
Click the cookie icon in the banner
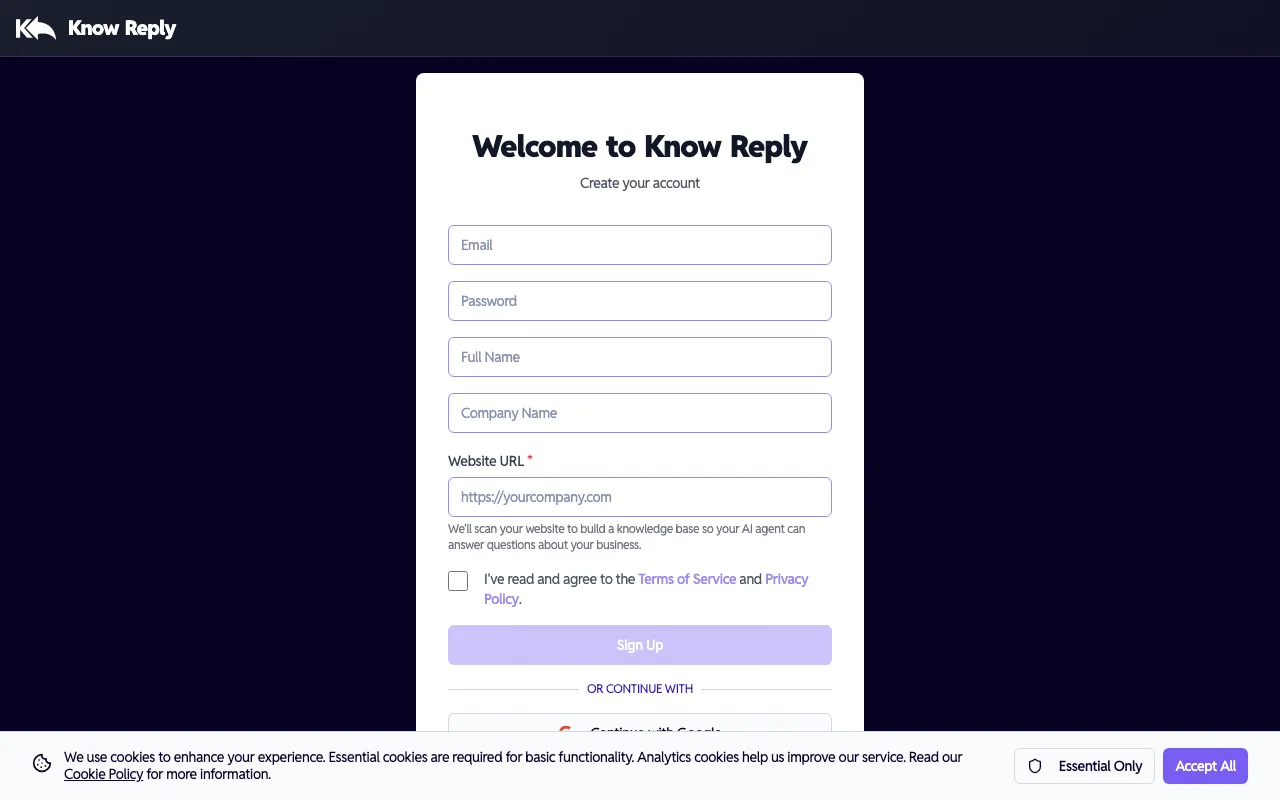pos(41,763)
